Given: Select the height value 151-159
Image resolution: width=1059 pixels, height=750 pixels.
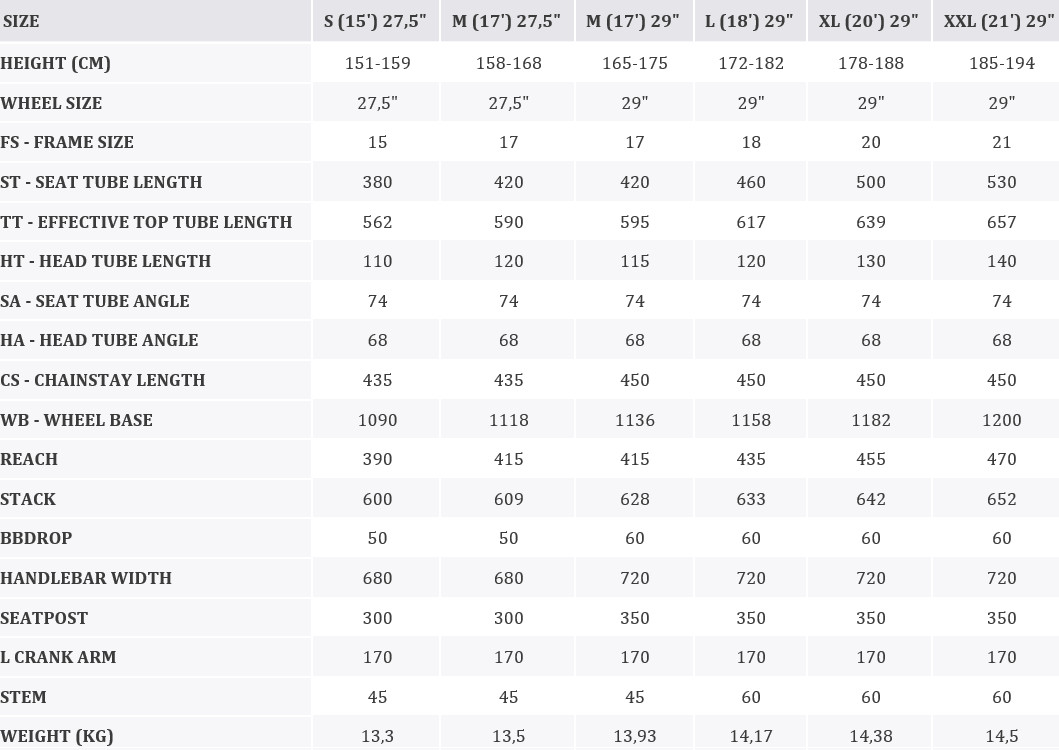Looking at the screenshot, I should pyautogui.click(x=377, y=63).
